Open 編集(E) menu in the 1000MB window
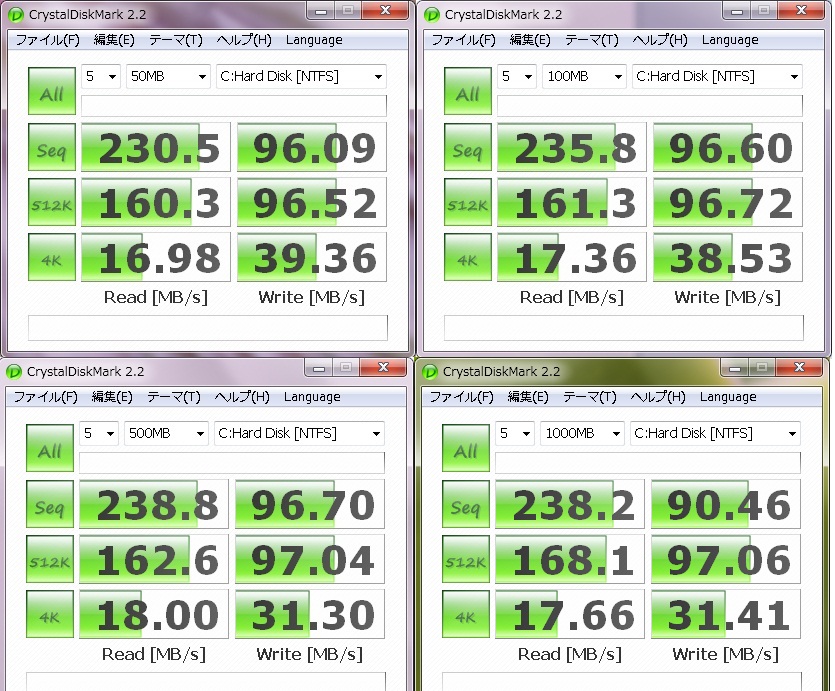The height and width of the screenshot is (691, 835). coord(528,397)
